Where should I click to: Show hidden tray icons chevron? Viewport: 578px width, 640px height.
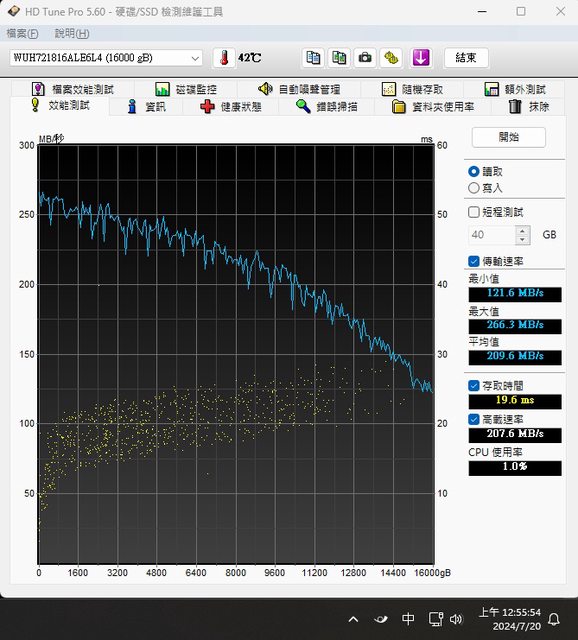(353, 620)
